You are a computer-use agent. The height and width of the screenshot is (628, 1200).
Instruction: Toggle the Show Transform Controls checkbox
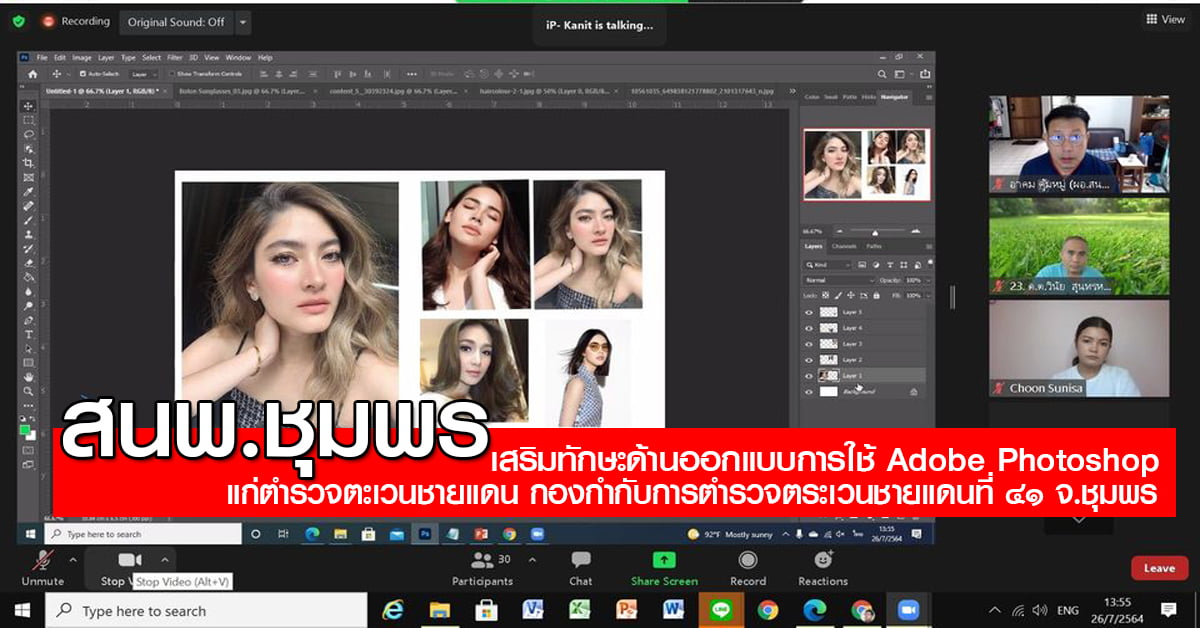pos(172,74)
